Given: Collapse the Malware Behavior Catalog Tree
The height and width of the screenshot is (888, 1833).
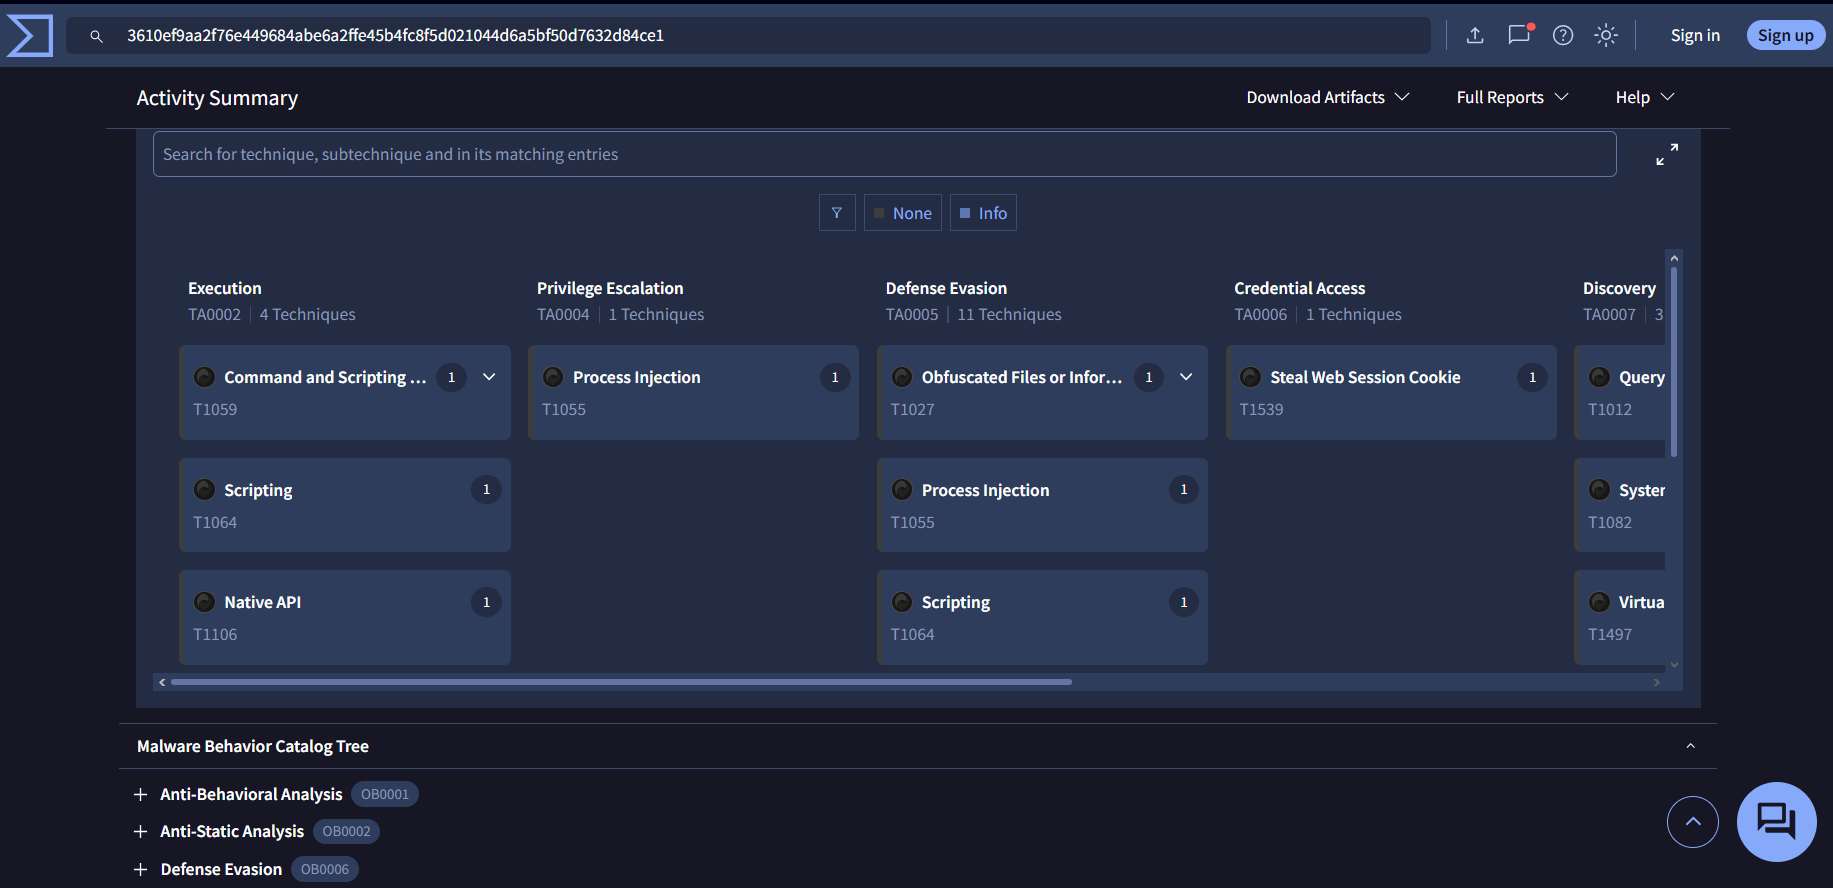Looking at the screenshot, I should pos(1691,746).
